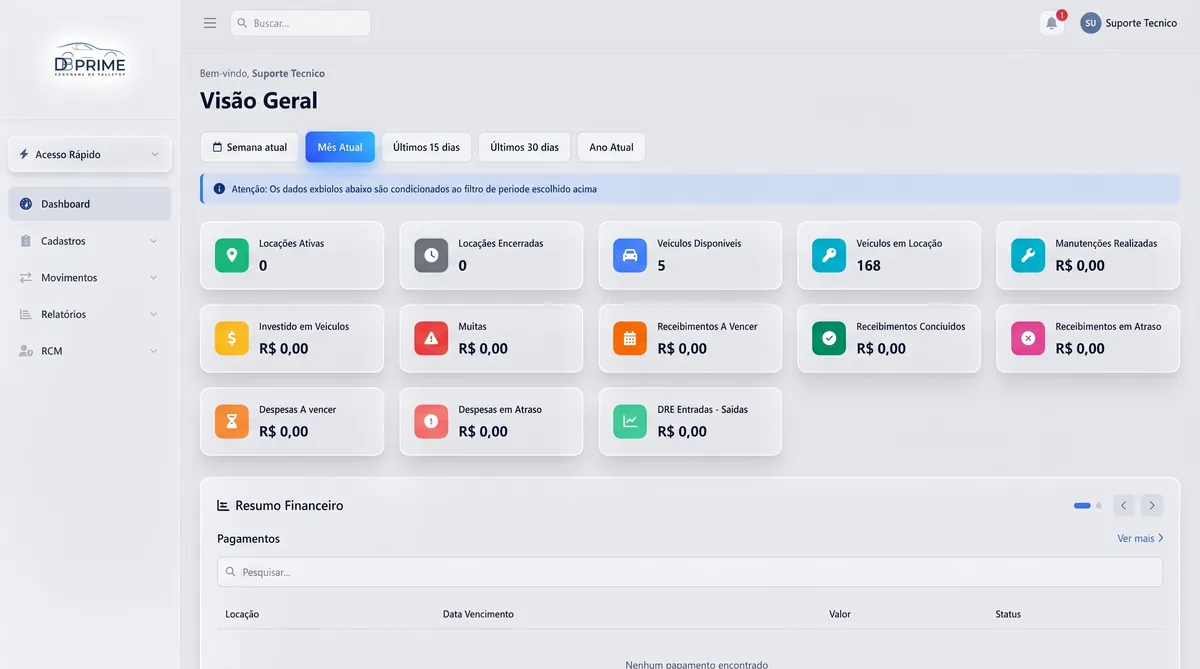Viewport: 1200px width, 669px height.
Task: Go to the next Resumo Financeiro slide
Action: 1152,506
